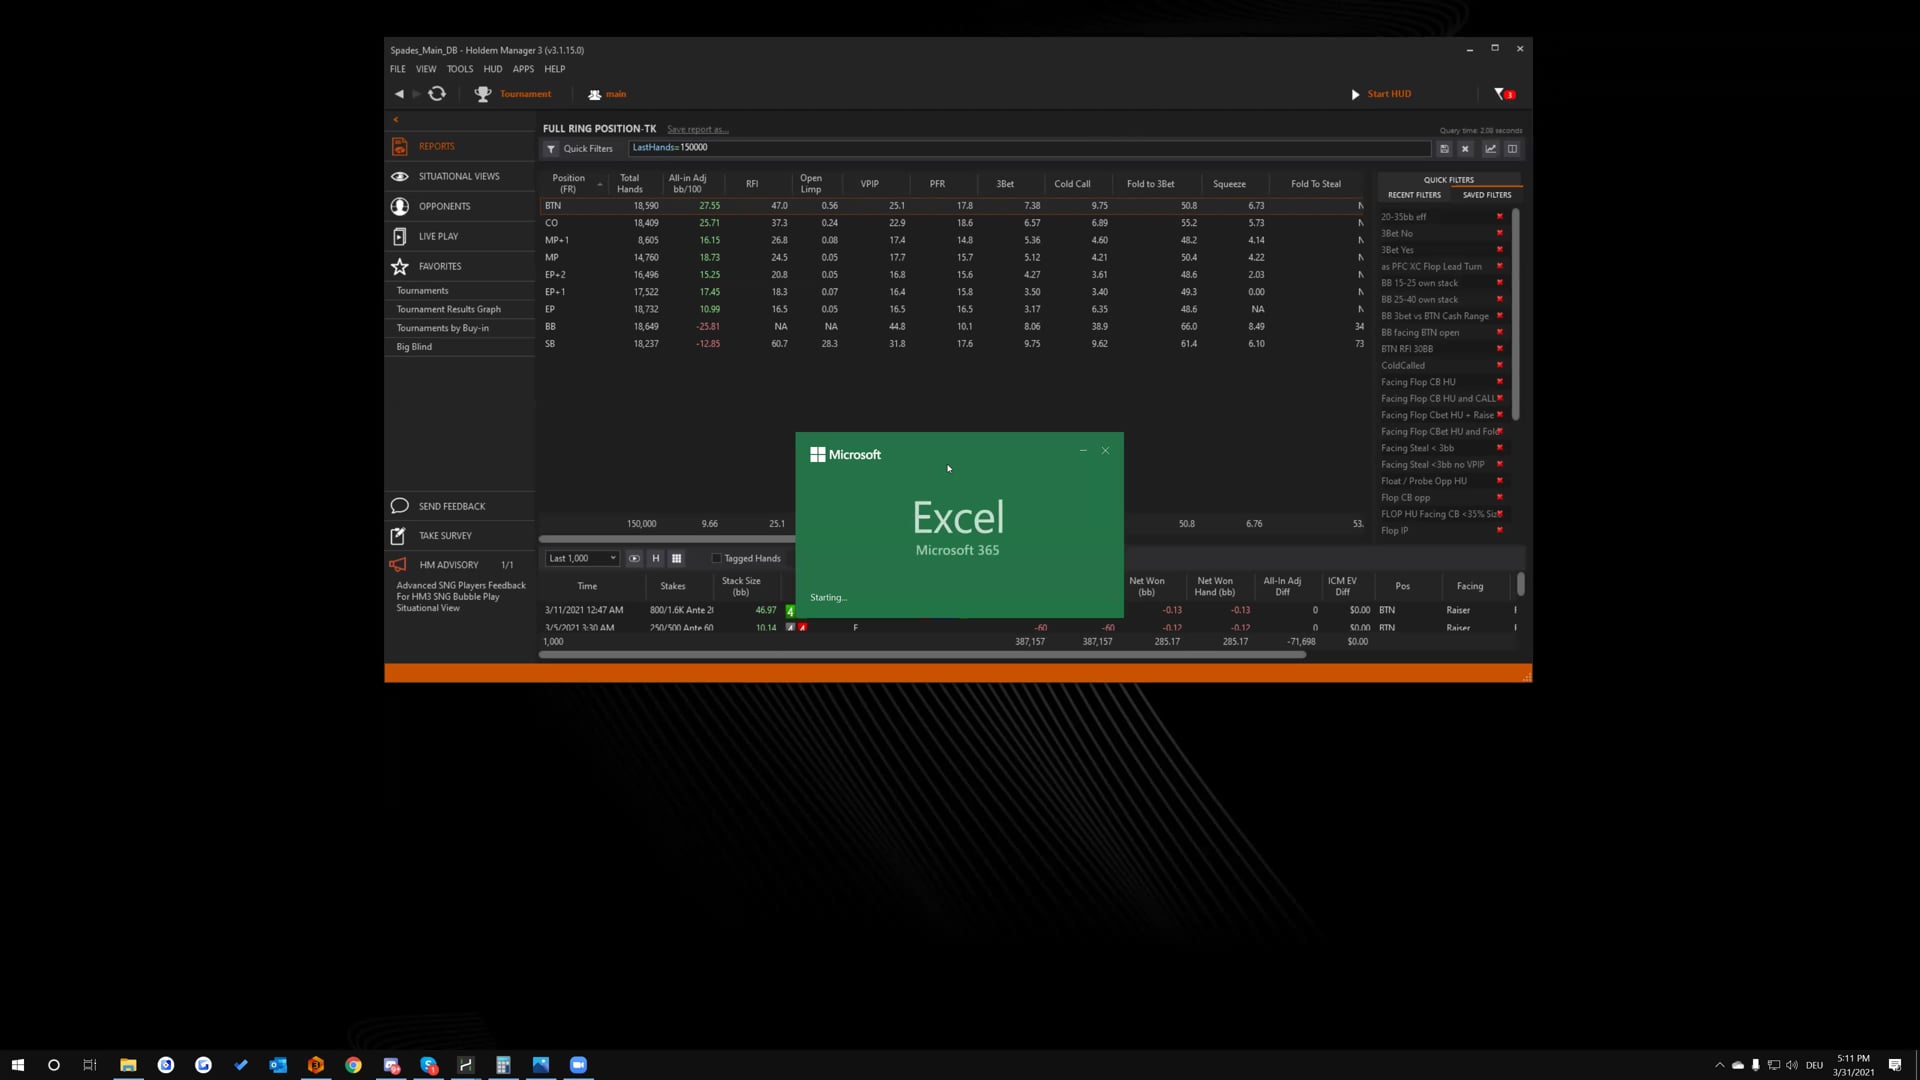The height and width of the screenshot is (1080, 1920).
Task: Sort by the Position (FR) column
Action: pos(568,184)
